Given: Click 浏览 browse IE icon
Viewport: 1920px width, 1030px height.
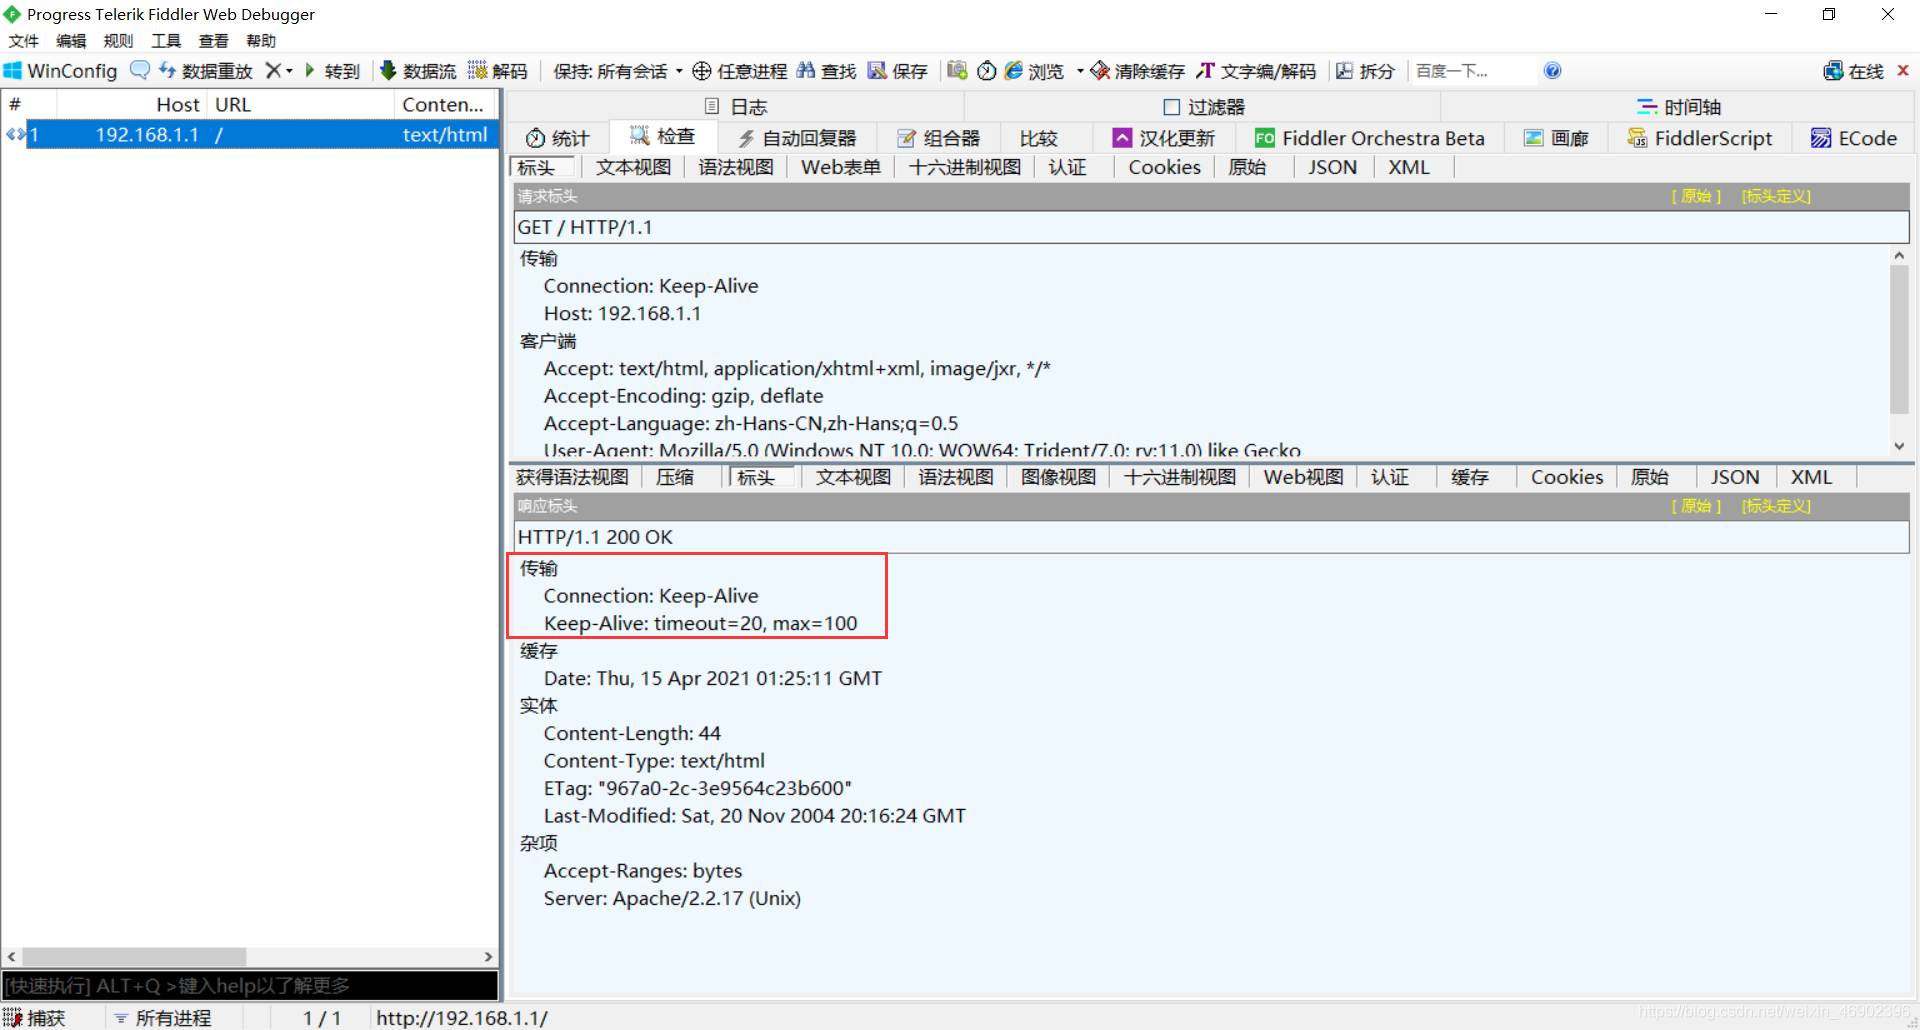Looking at the screenshot, I should (1034, 71).
